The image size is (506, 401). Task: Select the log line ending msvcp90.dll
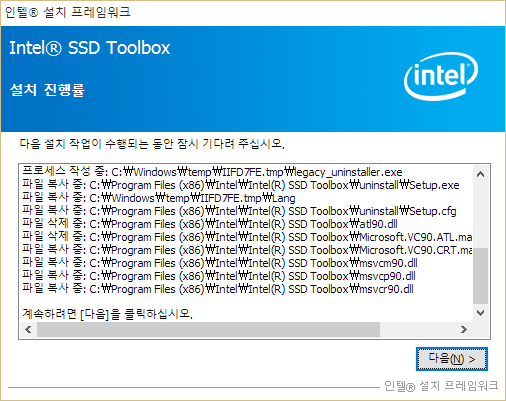click(219, 276)
